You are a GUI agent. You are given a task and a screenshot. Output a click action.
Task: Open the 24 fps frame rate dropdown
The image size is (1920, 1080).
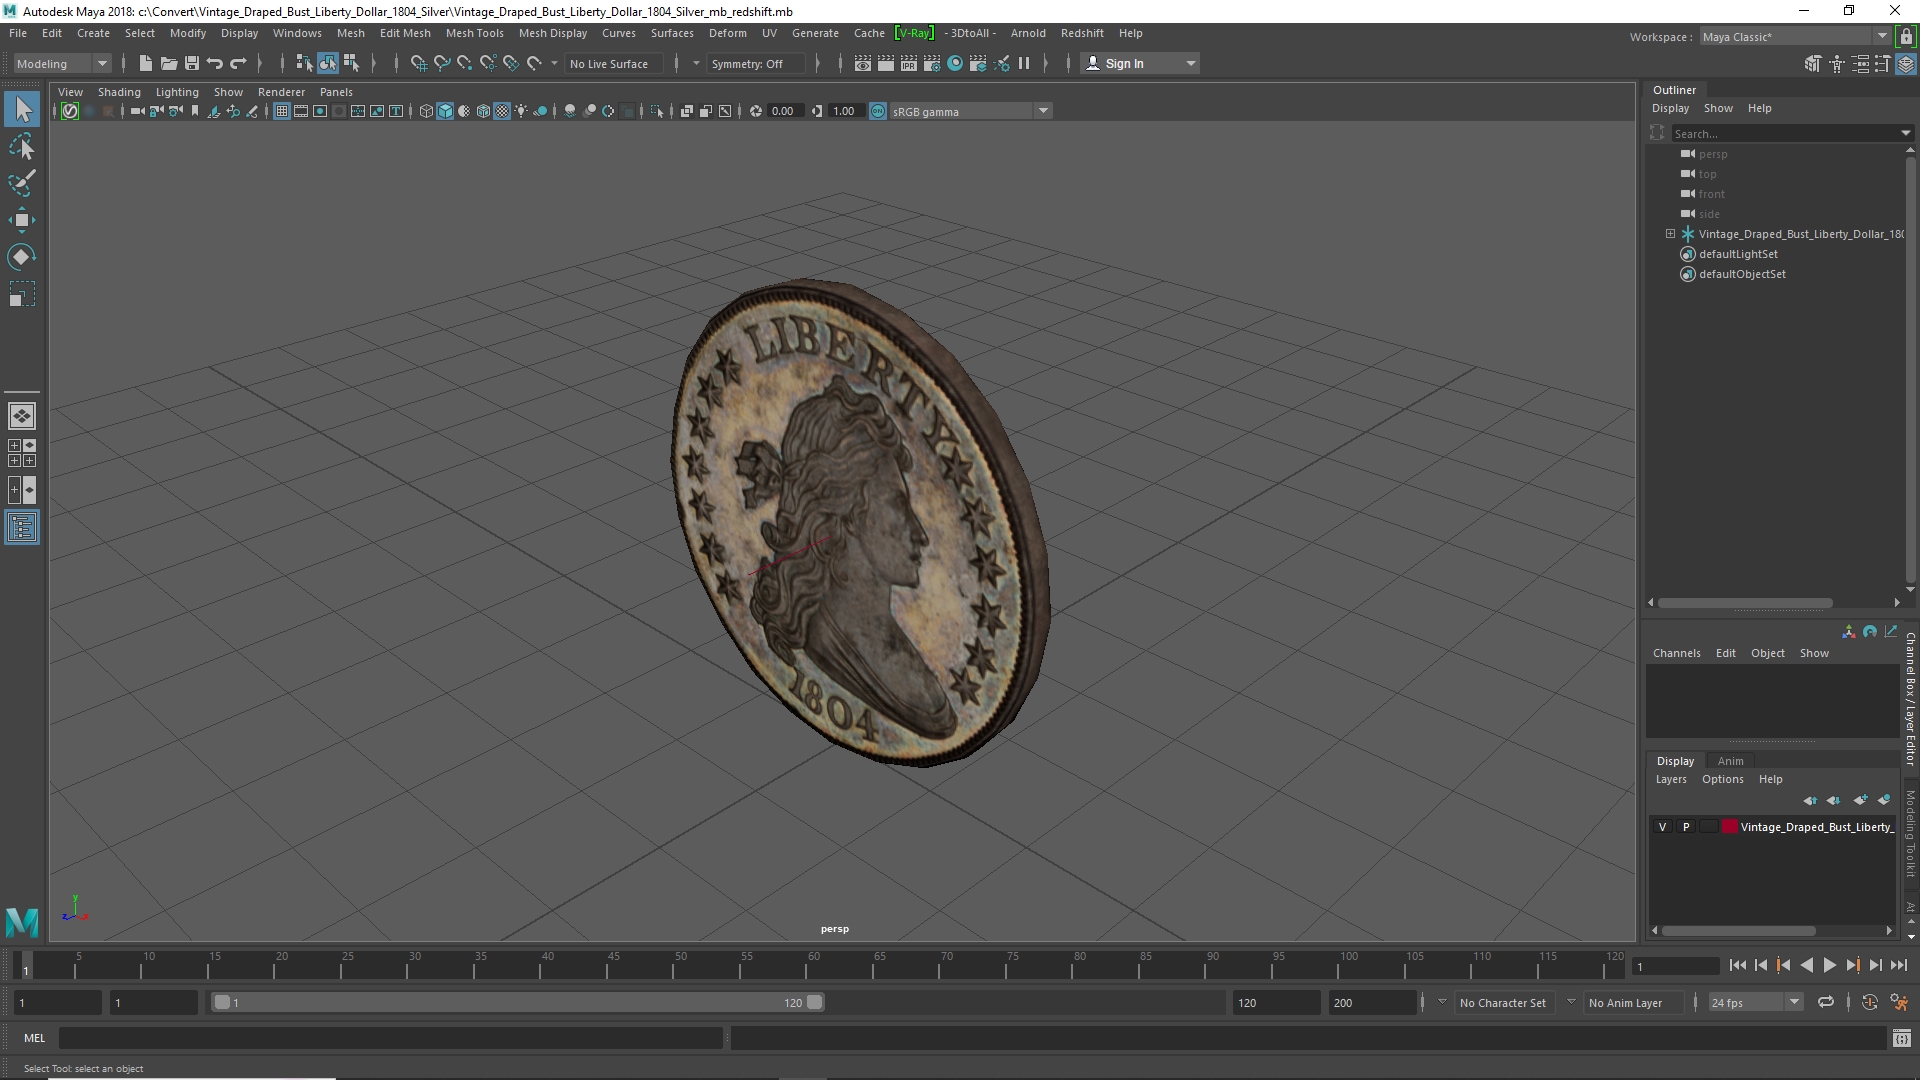pos(1755,1002)
